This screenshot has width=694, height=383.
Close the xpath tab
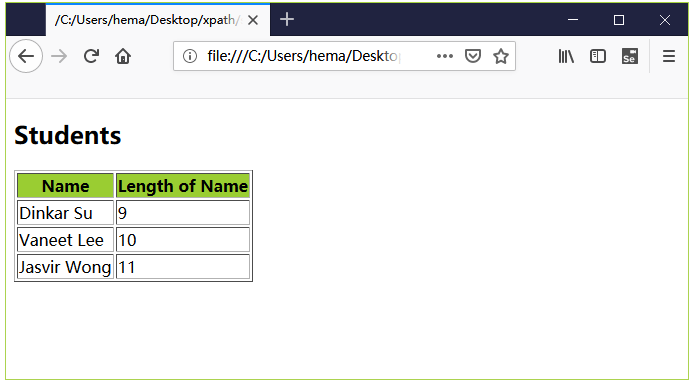point(253,20)
